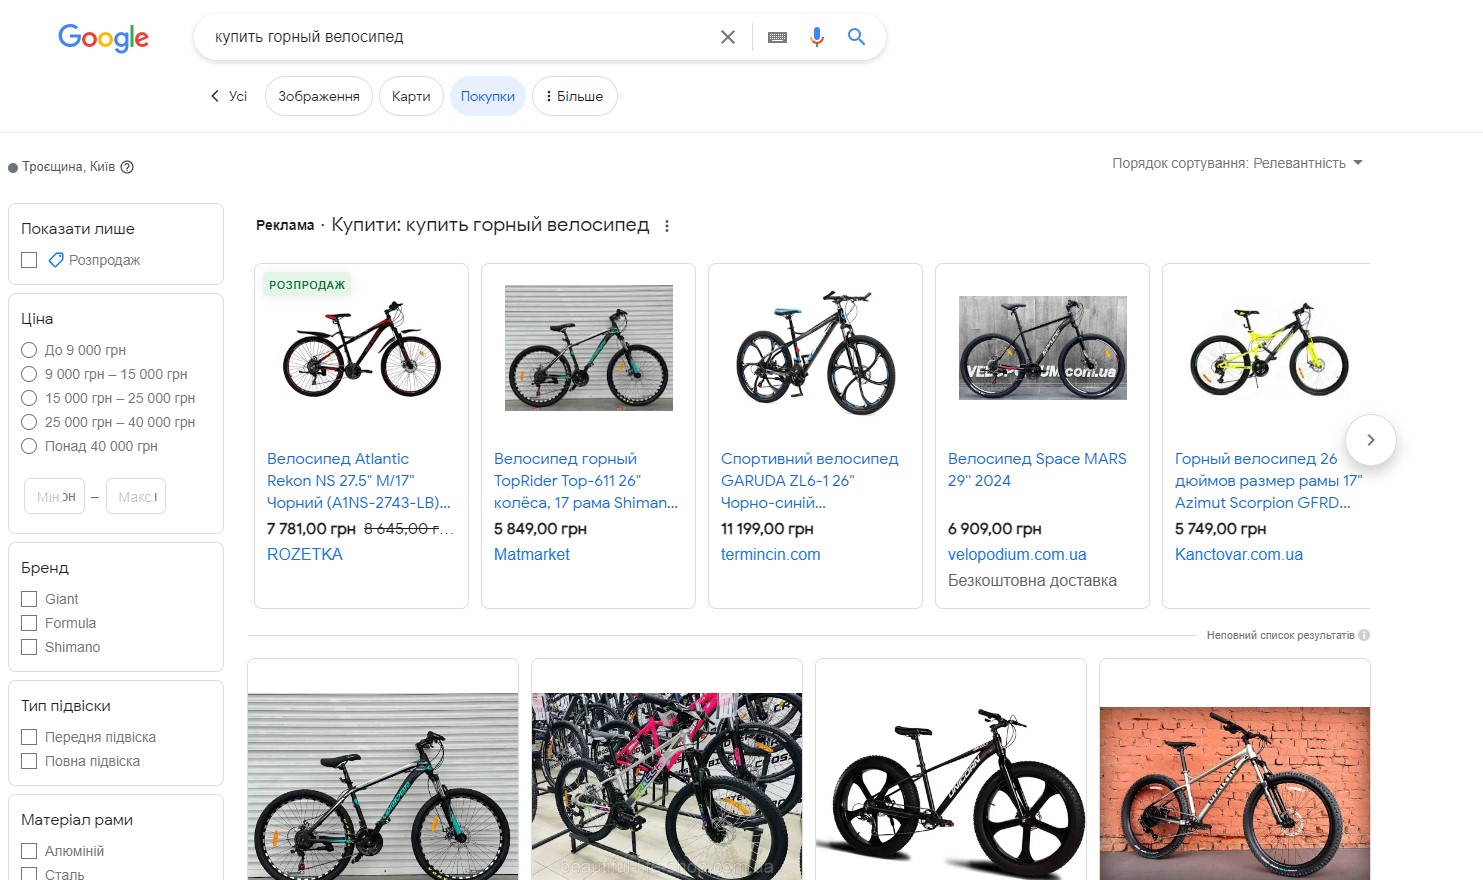Click info icon next to Неповний список результатів
Viewport: 1483px width, 880px height.
(x=1364, y=635)
